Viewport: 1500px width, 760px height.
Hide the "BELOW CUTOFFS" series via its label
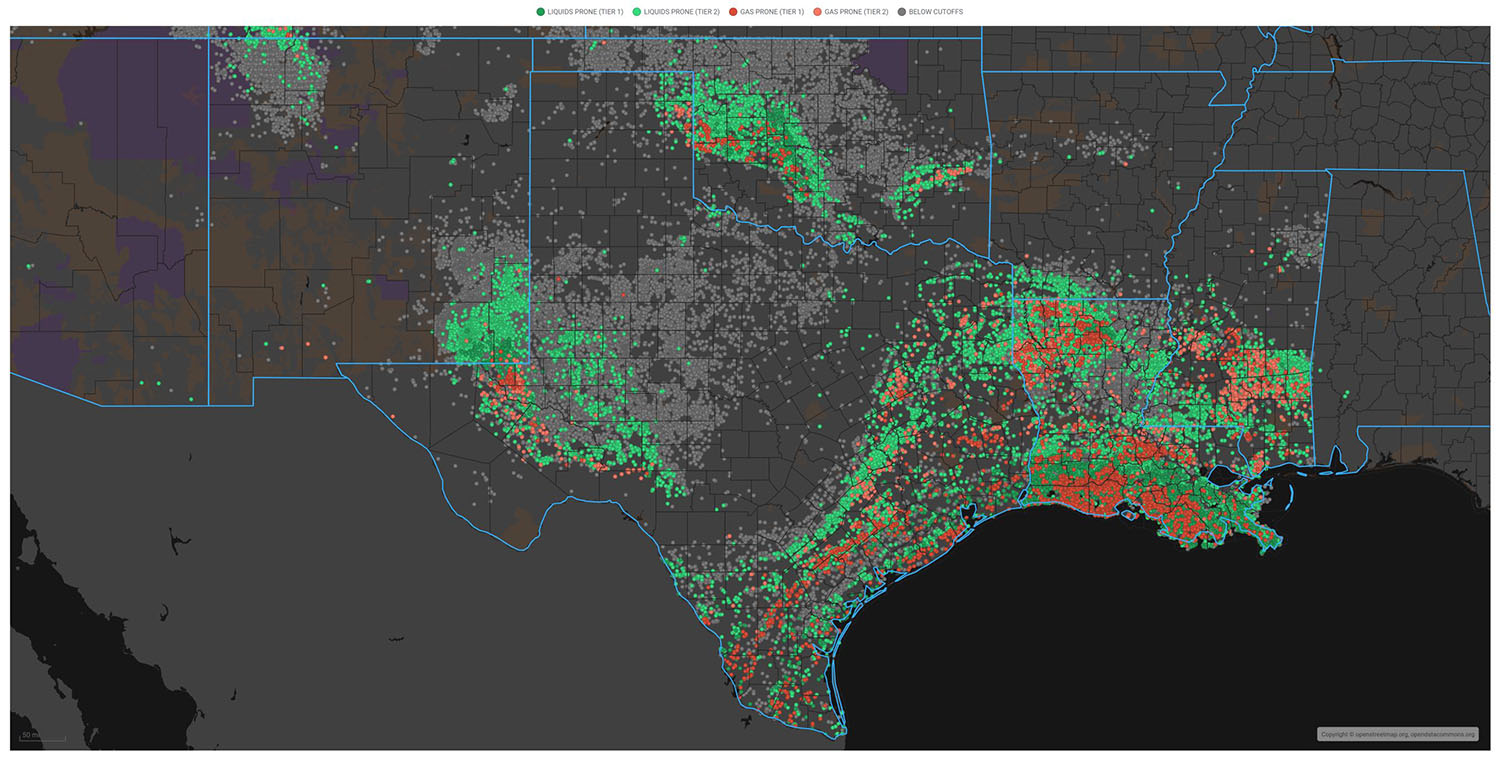click(x=936, y=12)
